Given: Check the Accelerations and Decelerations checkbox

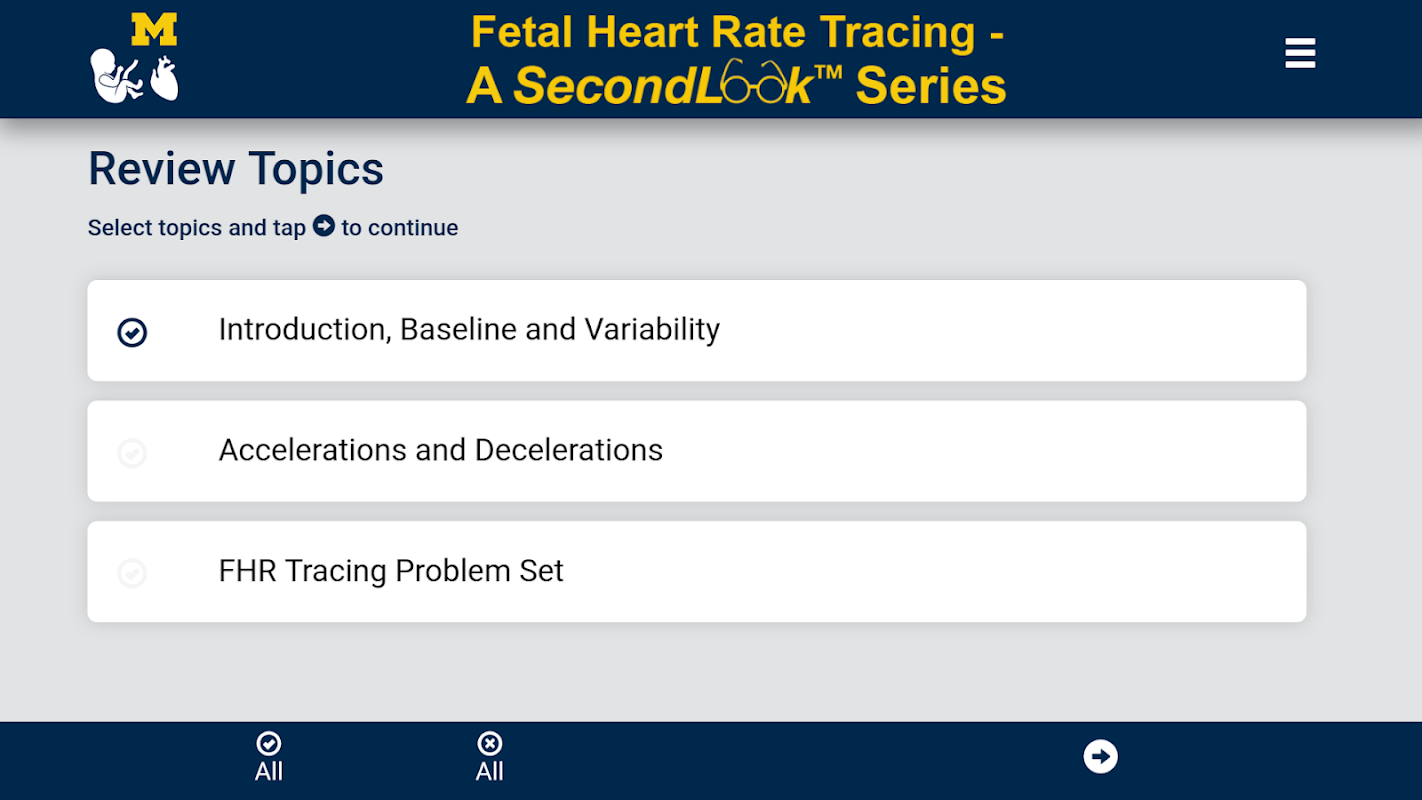Looking at the screenshot, I should point(132,453).
